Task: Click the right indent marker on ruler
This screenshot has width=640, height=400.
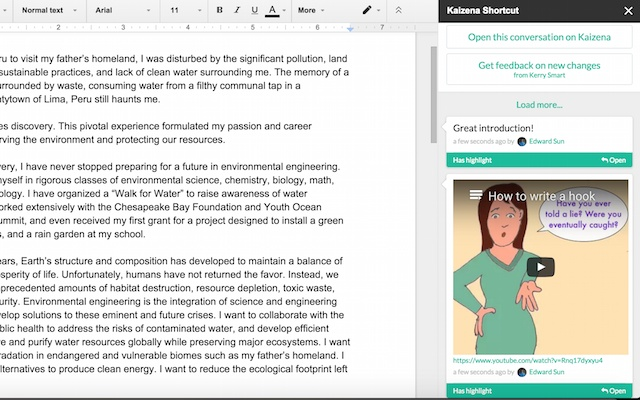Action: [350, 29]
